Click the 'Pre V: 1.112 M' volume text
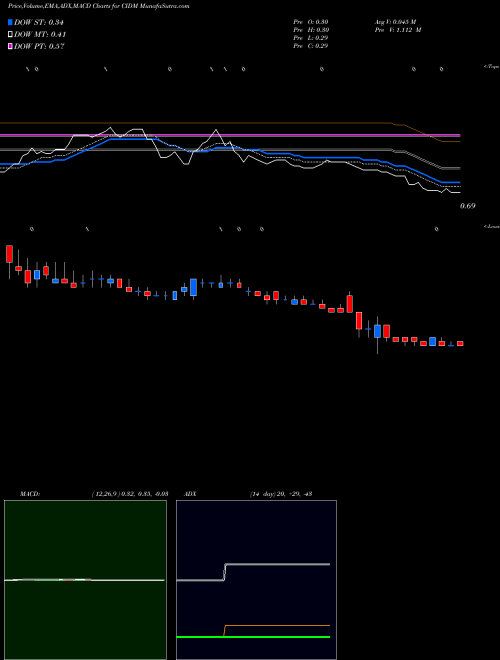The height and width of the screenshot is (660, 500). 398,30
